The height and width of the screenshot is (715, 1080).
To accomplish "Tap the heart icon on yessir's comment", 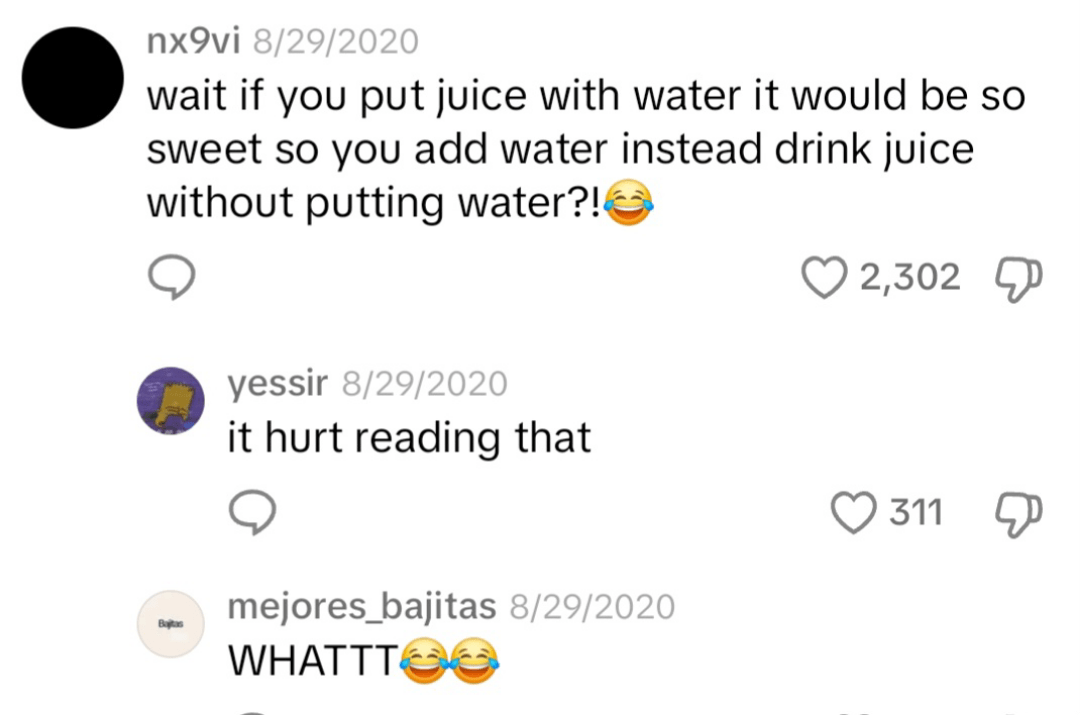I will point(855,511).
